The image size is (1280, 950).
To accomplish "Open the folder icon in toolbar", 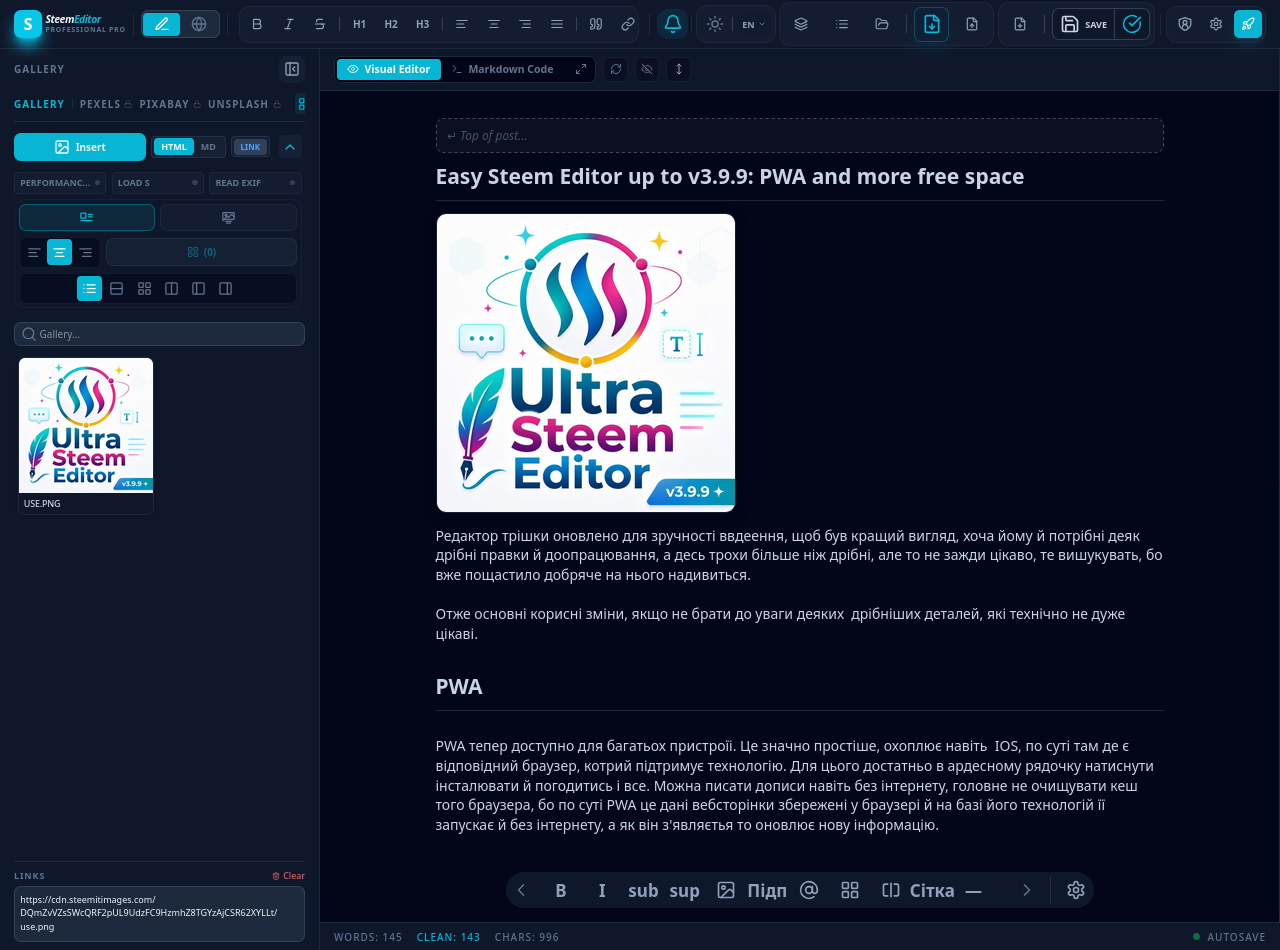I will [882, 24].
